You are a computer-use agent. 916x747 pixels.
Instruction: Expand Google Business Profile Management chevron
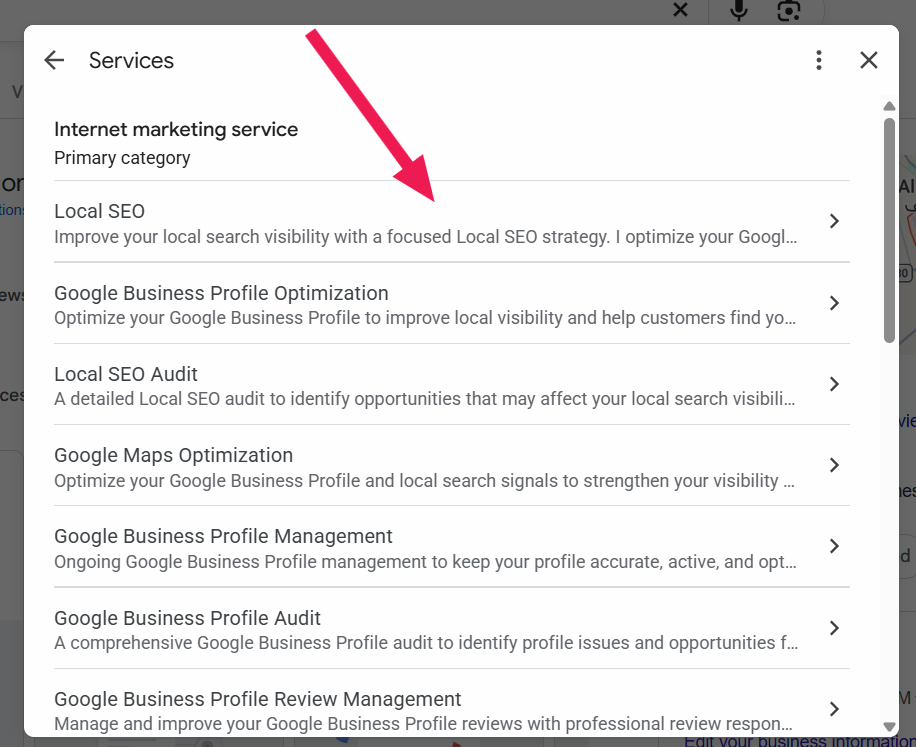click(x=834, y=547)
